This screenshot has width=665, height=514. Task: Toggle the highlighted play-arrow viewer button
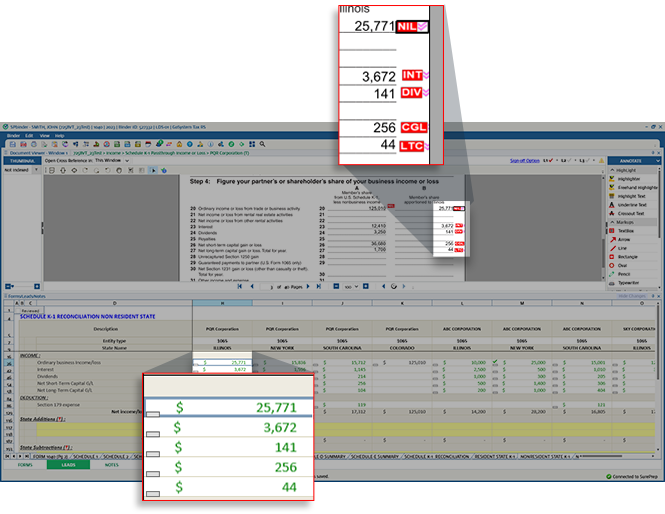click(x=153, y=170)
